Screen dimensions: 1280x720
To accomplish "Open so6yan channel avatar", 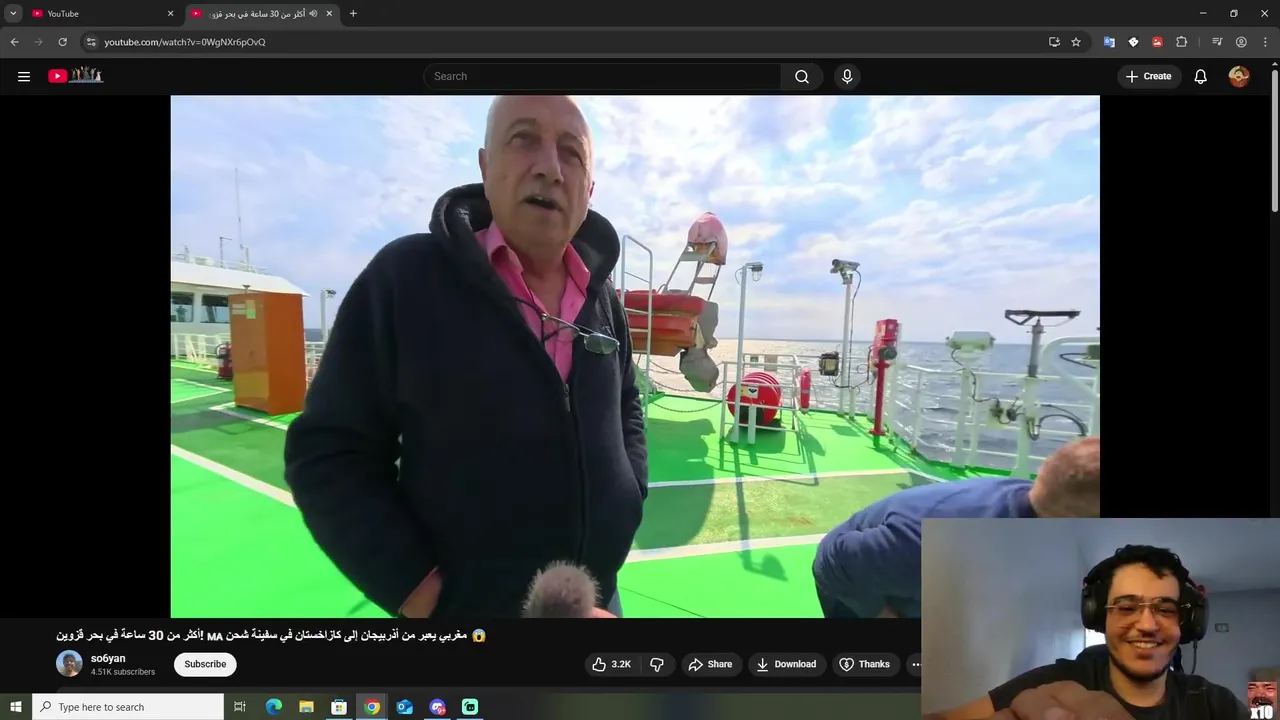I will click(x=69, y=664).
